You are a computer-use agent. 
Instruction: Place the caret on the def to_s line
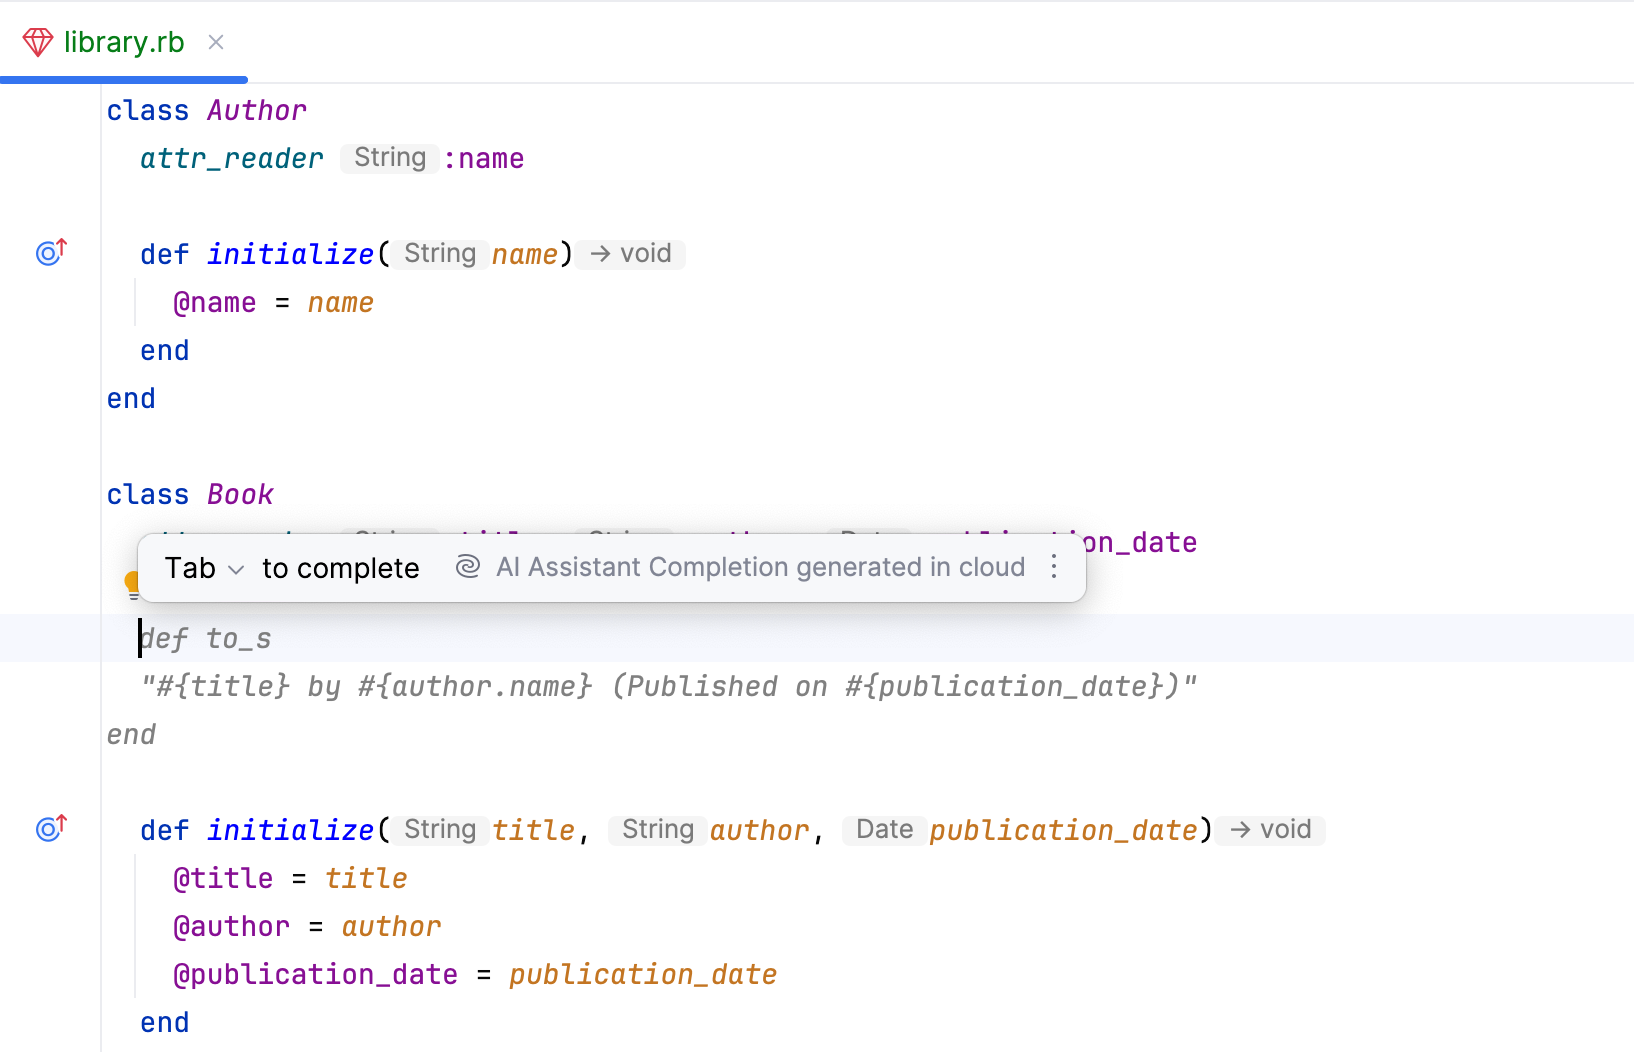point(206,638)
